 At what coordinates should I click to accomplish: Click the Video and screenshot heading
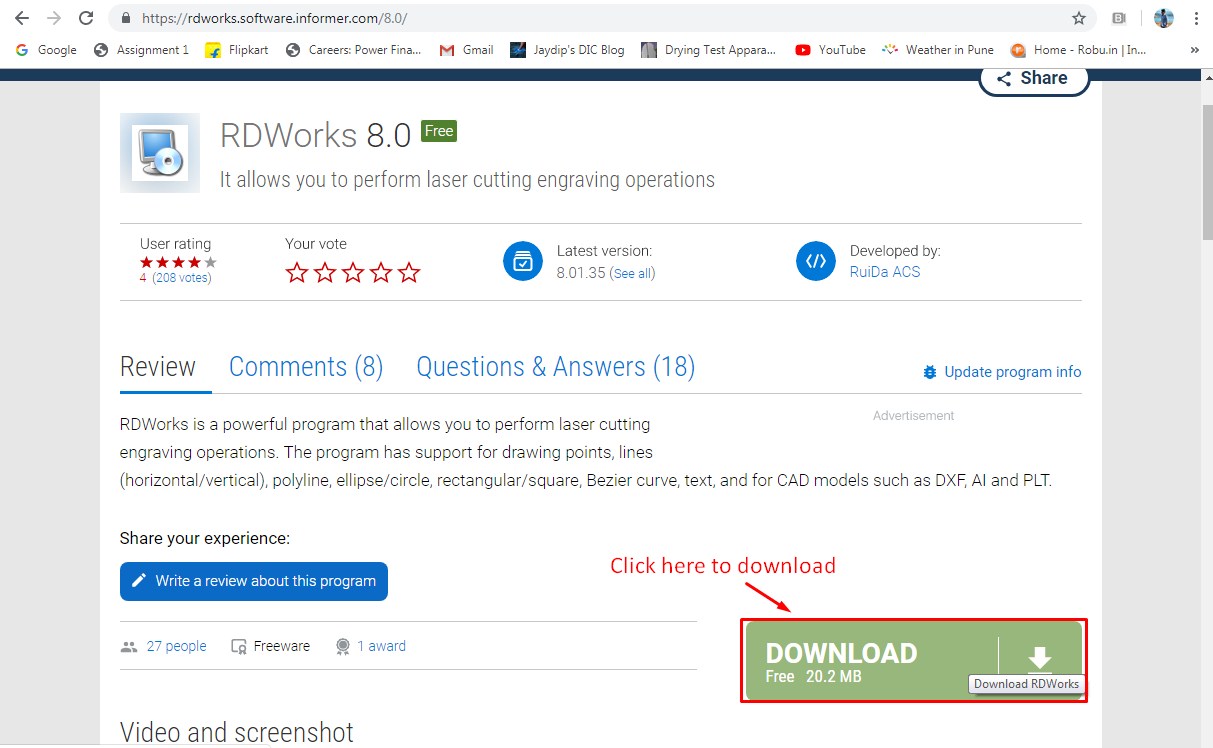(x=237, y=732)
